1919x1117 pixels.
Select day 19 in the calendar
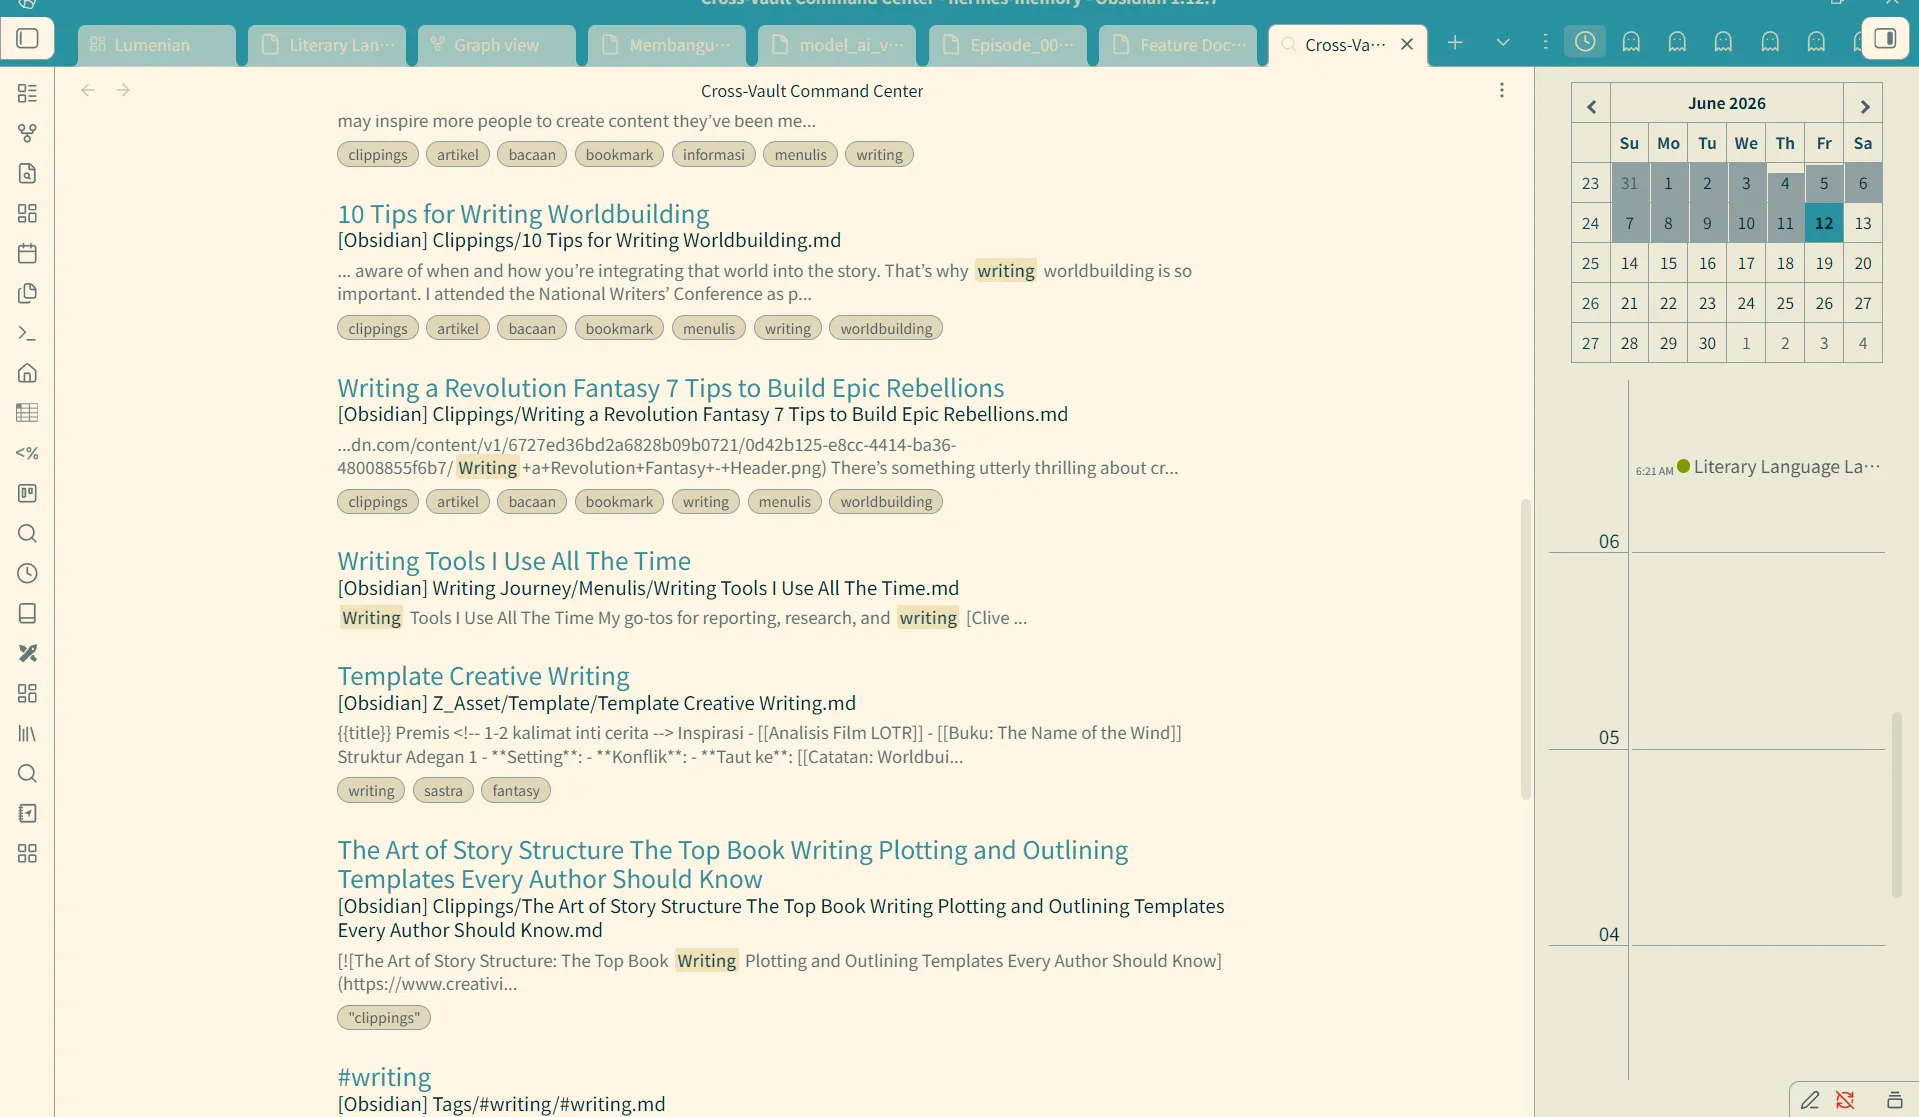point(1824,263)
